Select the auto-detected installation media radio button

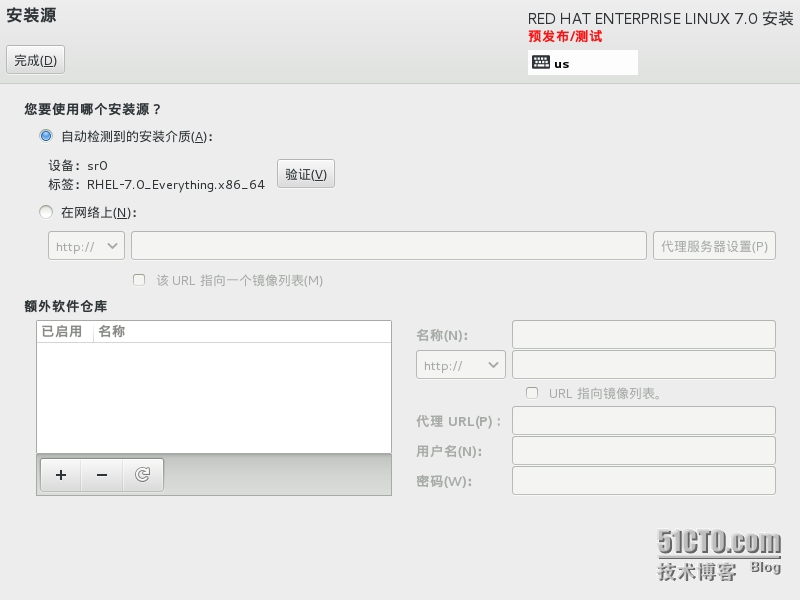click(46, 136)
